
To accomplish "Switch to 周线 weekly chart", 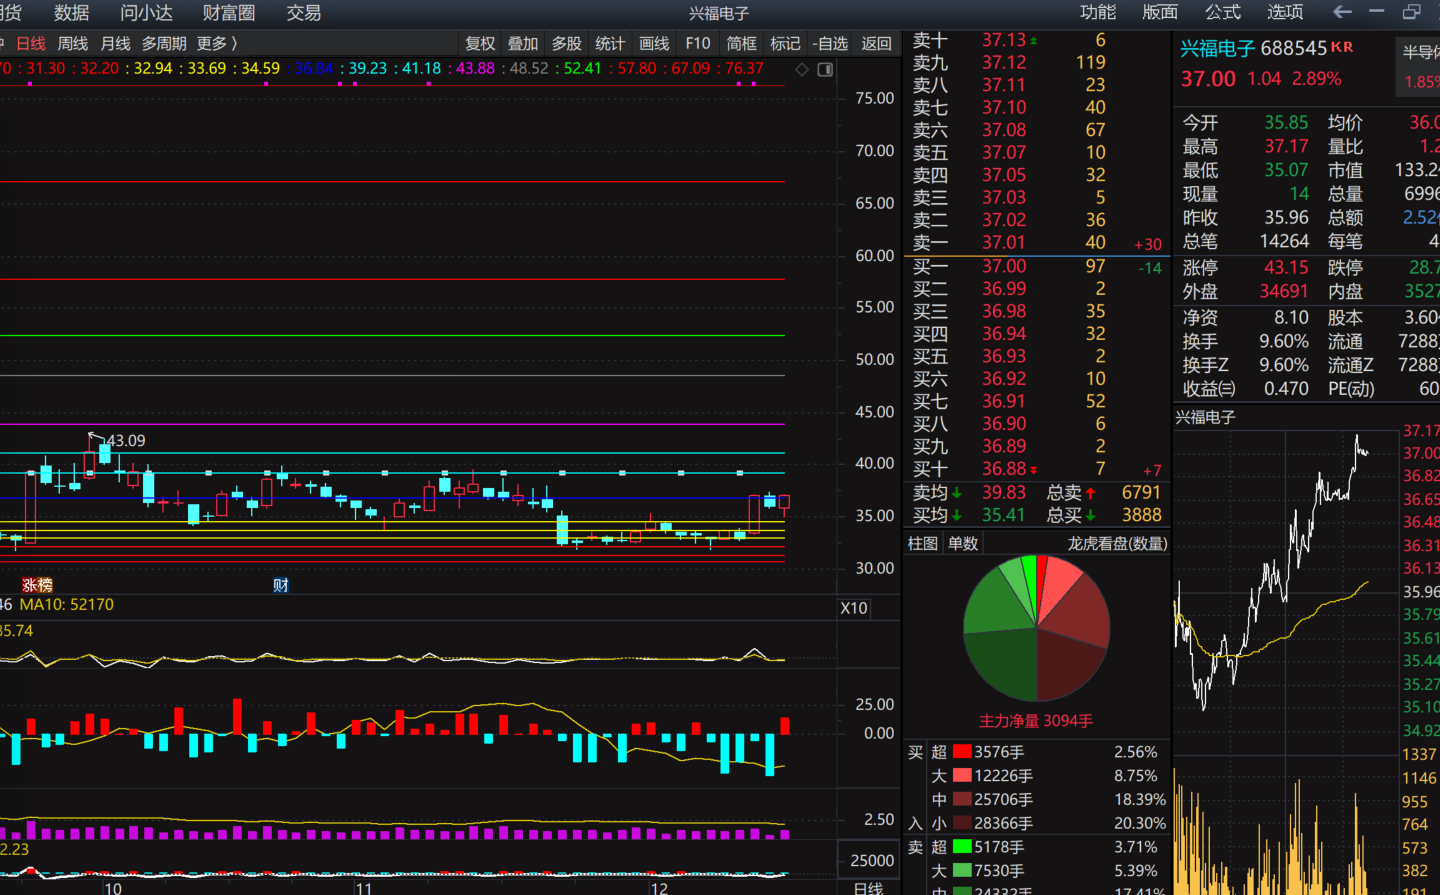I will [73, 44].
